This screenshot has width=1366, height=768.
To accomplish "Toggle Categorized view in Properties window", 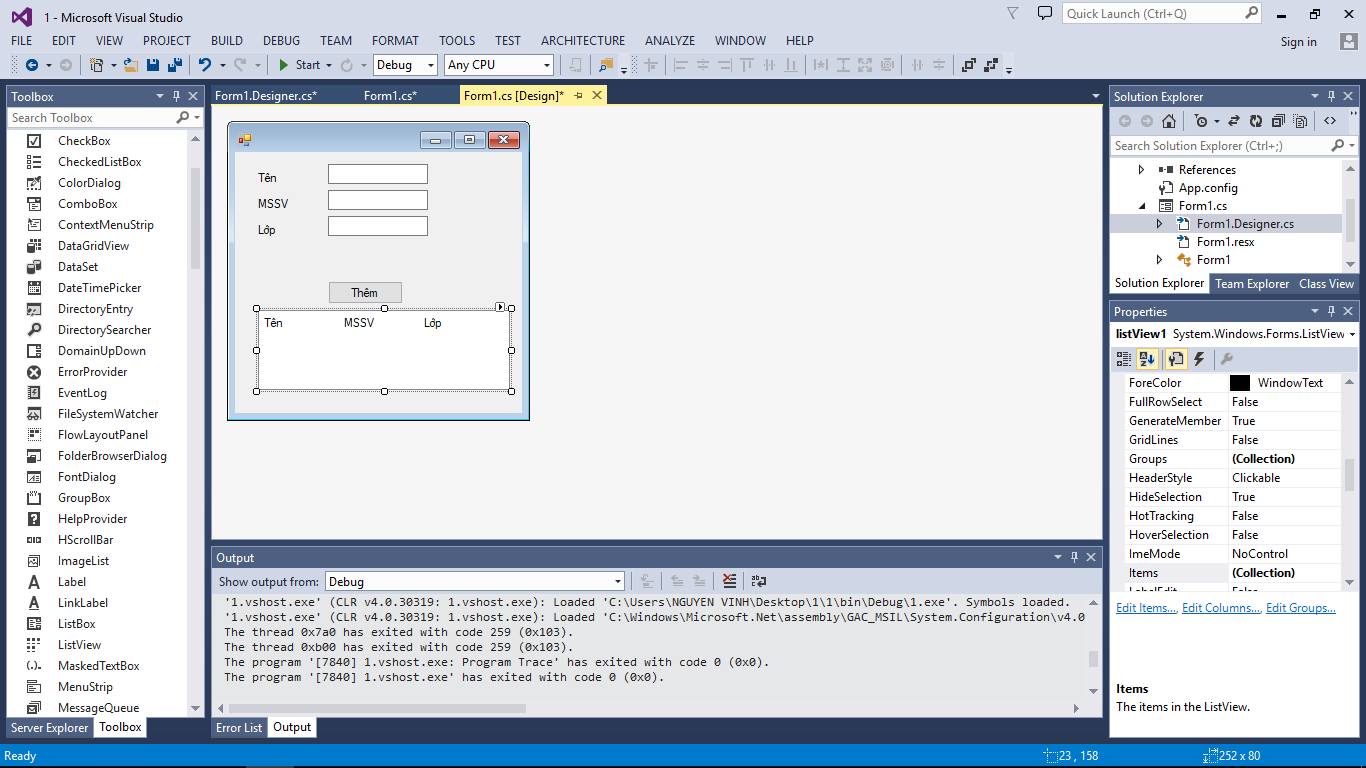I will pyautogui.click(x=1124, y=359).
